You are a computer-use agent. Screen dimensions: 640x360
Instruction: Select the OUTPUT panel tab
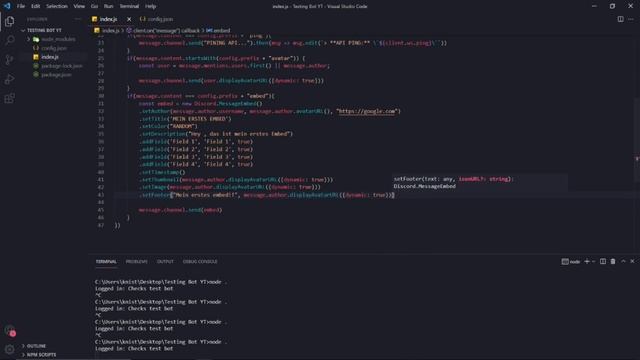pos(165,262)
